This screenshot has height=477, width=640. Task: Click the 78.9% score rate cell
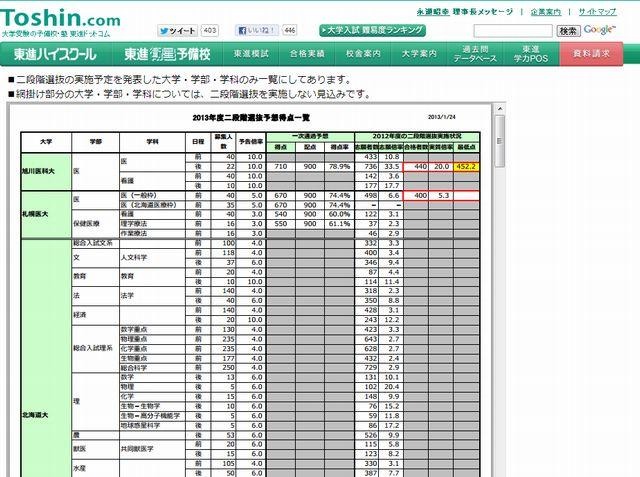coord(340,167)
